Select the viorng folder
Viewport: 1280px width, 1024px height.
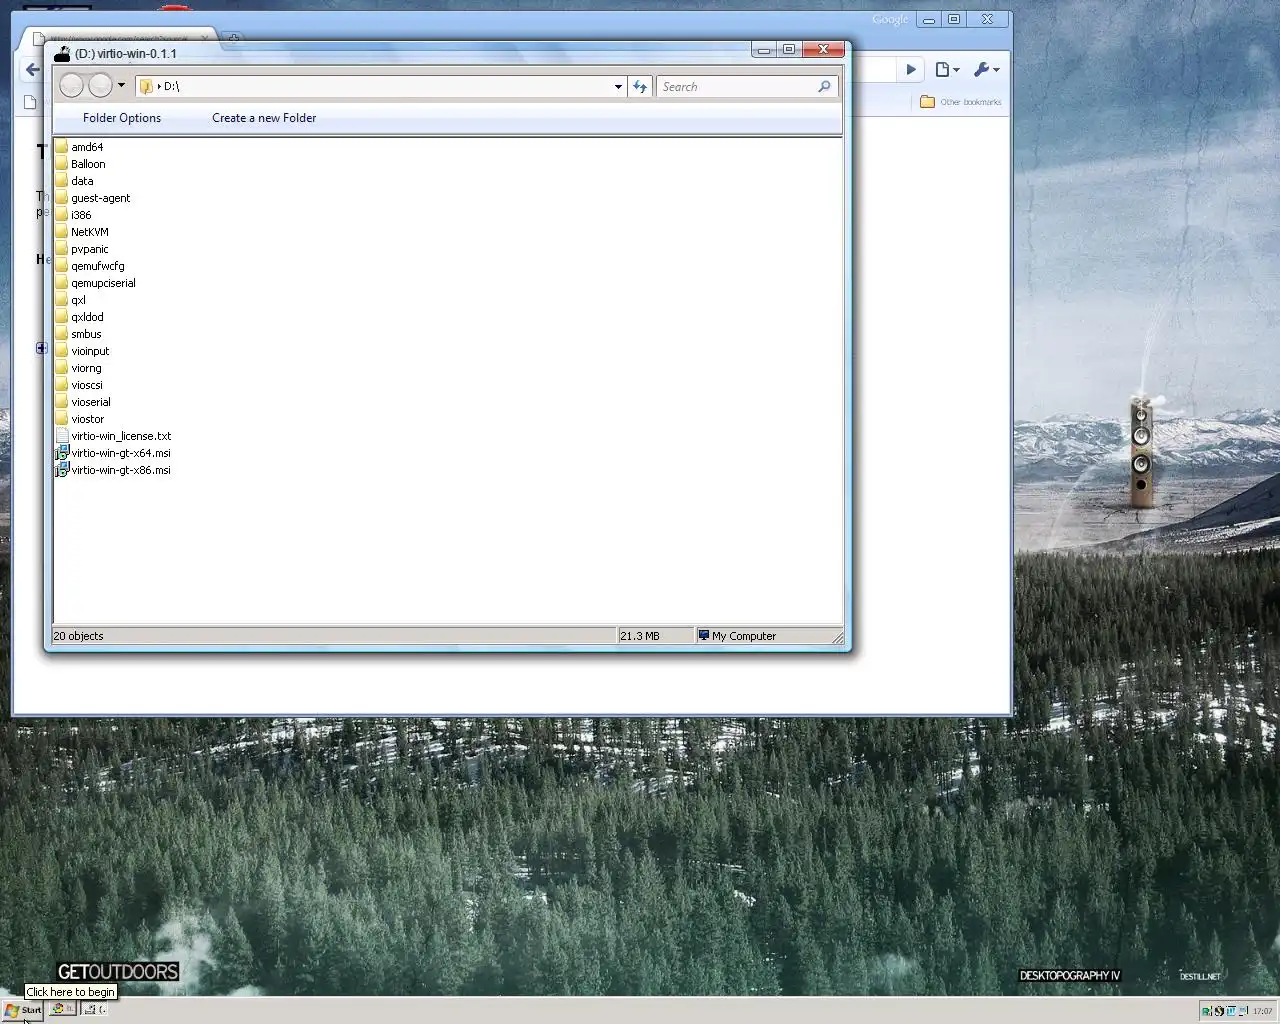[79, 368]
